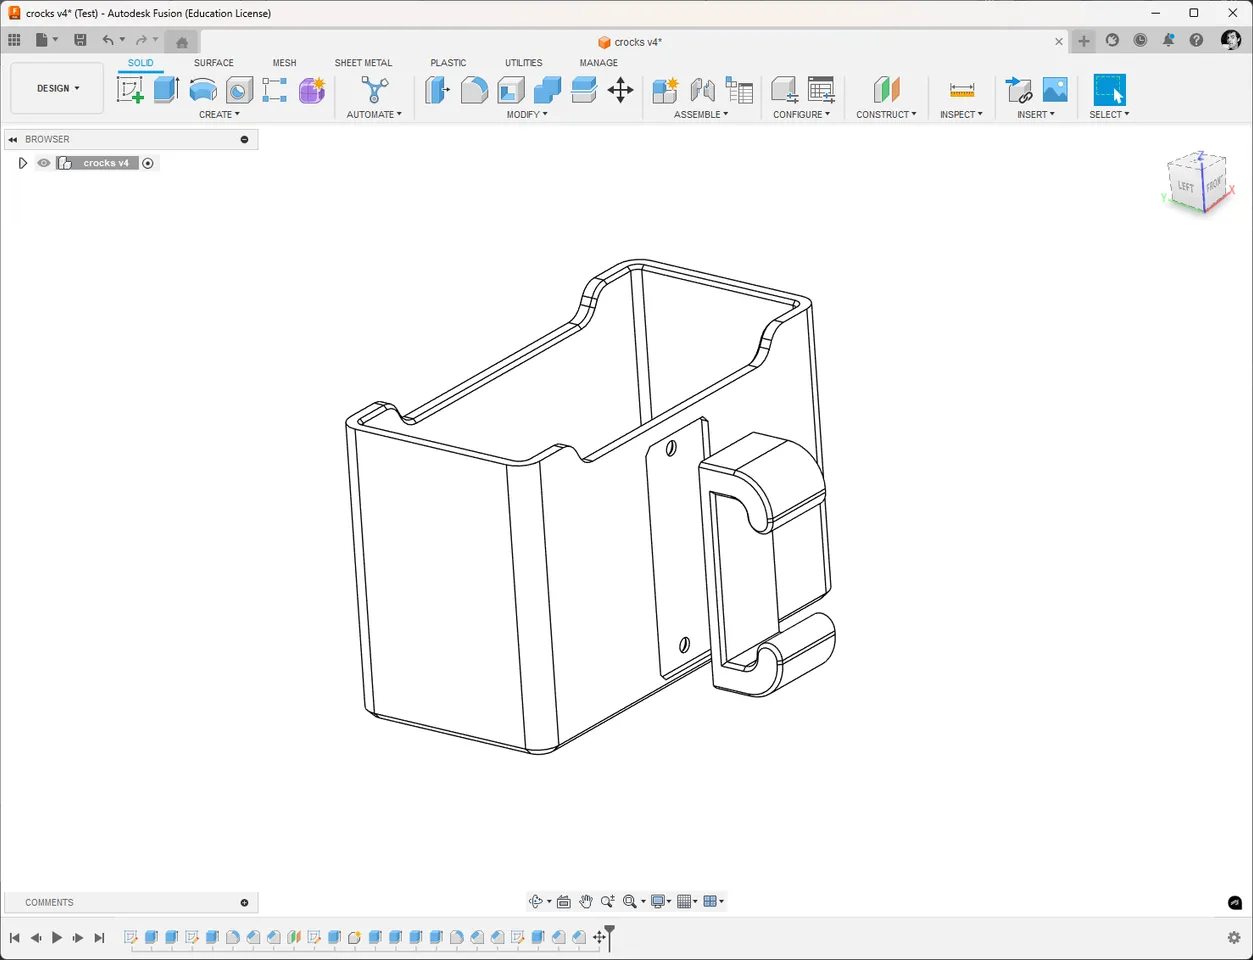1253x960 pixels.
Task: Open the Extensions icon in the top bar
Action: pyautogui.click(x=1112, y=40)
